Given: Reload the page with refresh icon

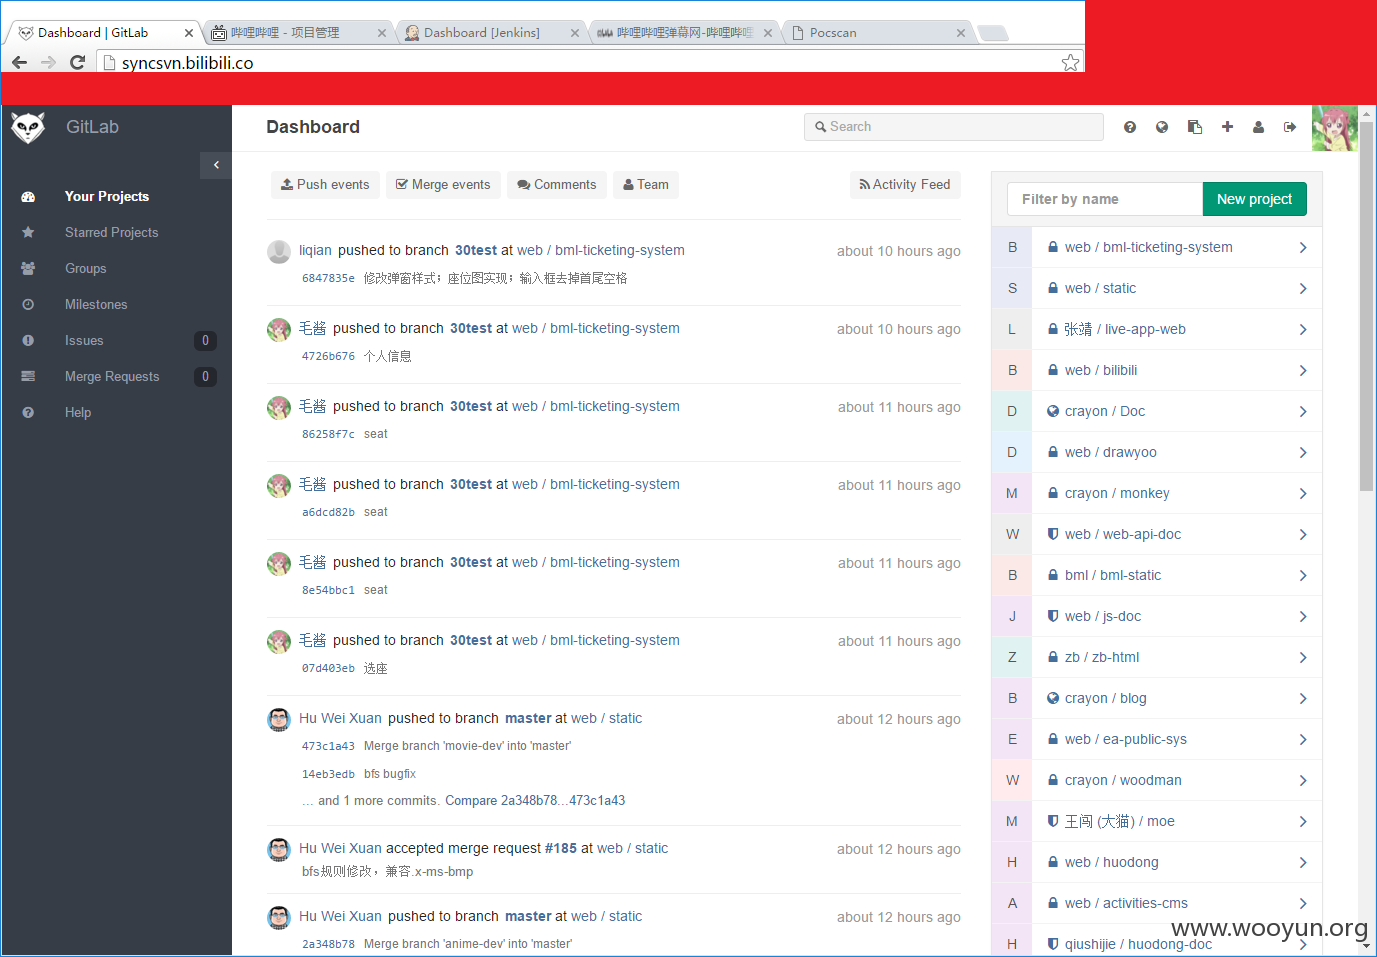Looking at the screenshot, I should coord(77,62).
